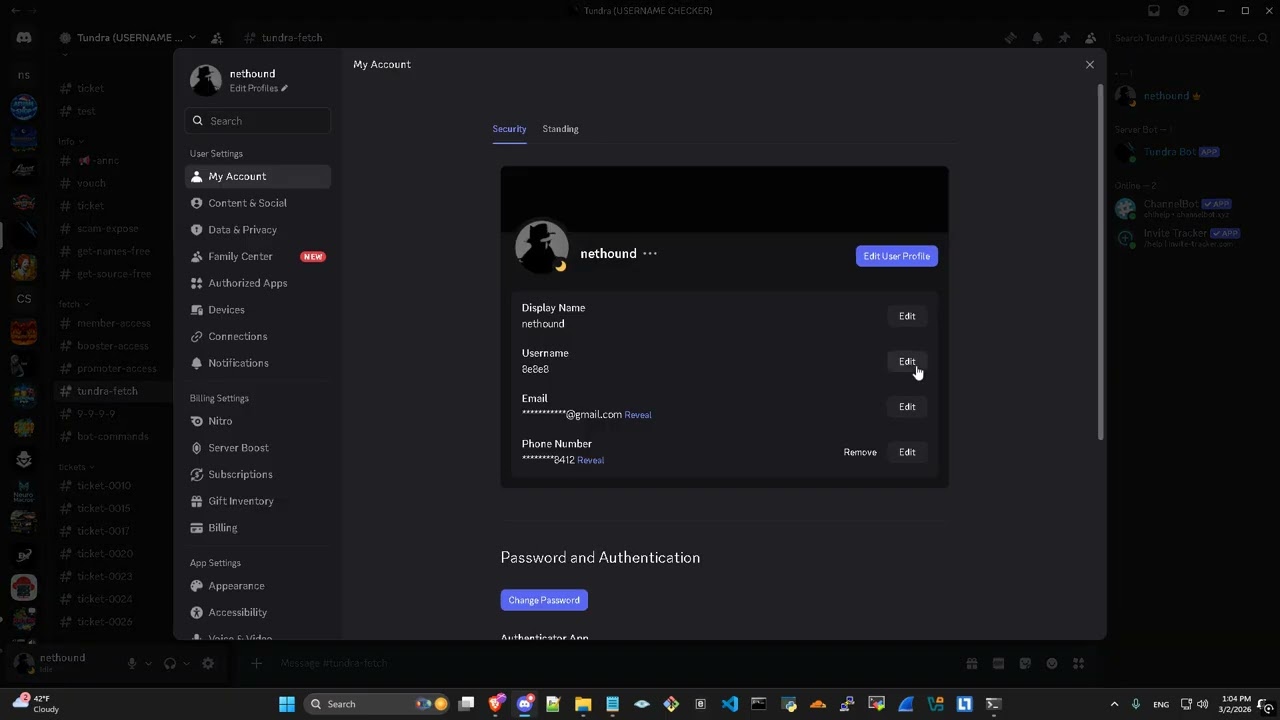Screen dimensions: 1280x720
Task: Open user settings gear in user panel
Action: coord(208,663)
